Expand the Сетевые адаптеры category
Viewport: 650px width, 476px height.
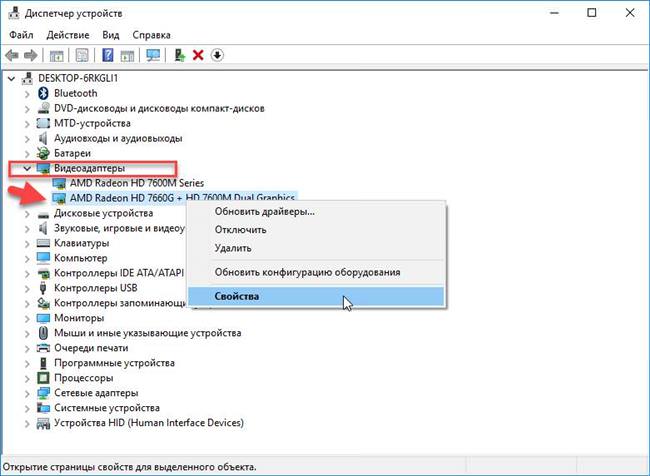(27, 393)
